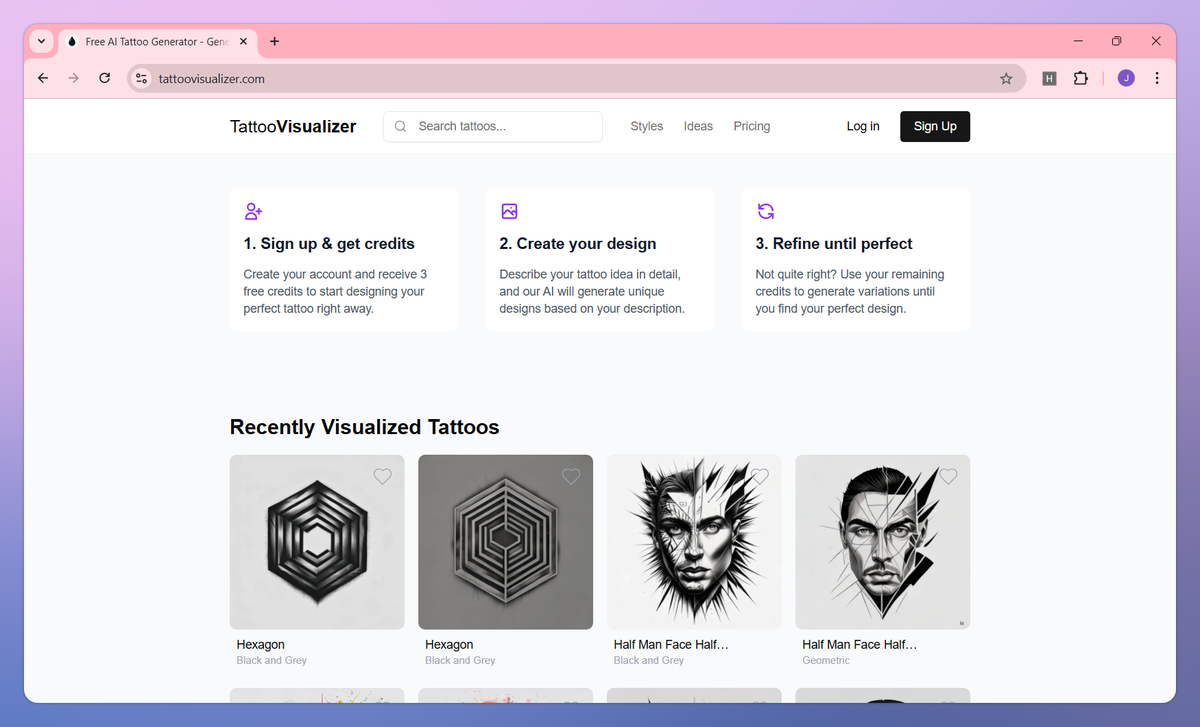This screenshot has height=727, width=1200.
Task: Open the Pricing page link
Action: pyautogui.click(x=751, y=126)
